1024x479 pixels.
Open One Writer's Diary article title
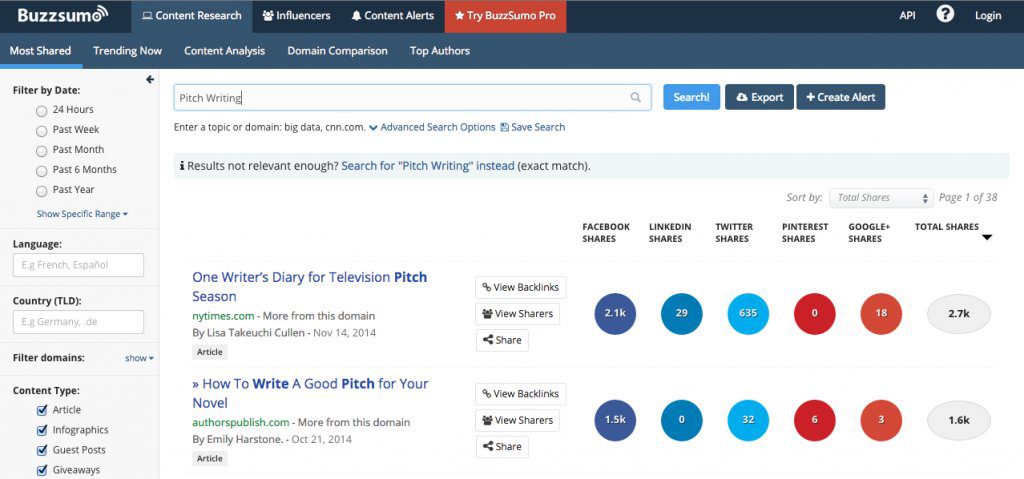coord(310,287)
